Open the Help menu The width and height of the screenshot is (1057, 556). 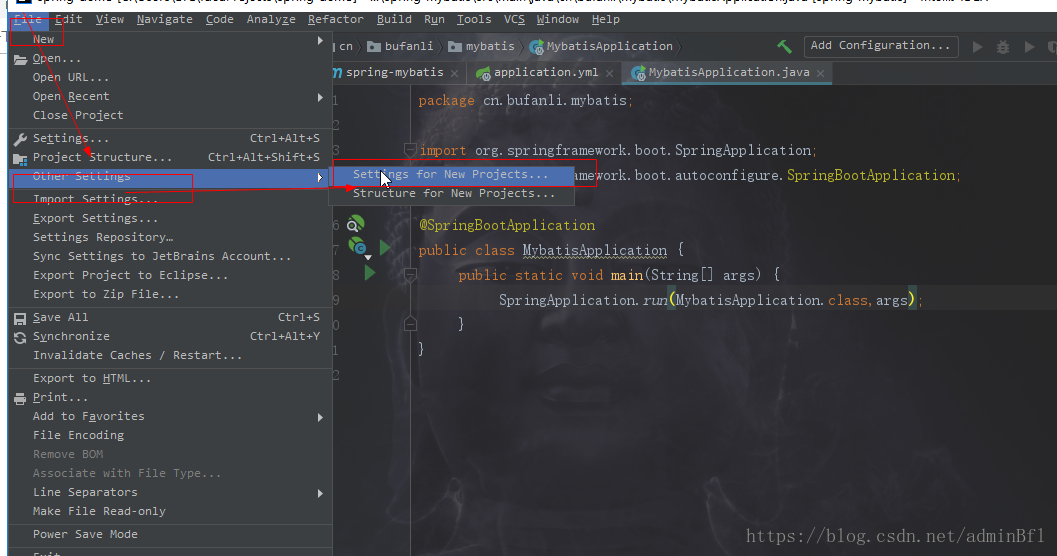tap(605, 20)
